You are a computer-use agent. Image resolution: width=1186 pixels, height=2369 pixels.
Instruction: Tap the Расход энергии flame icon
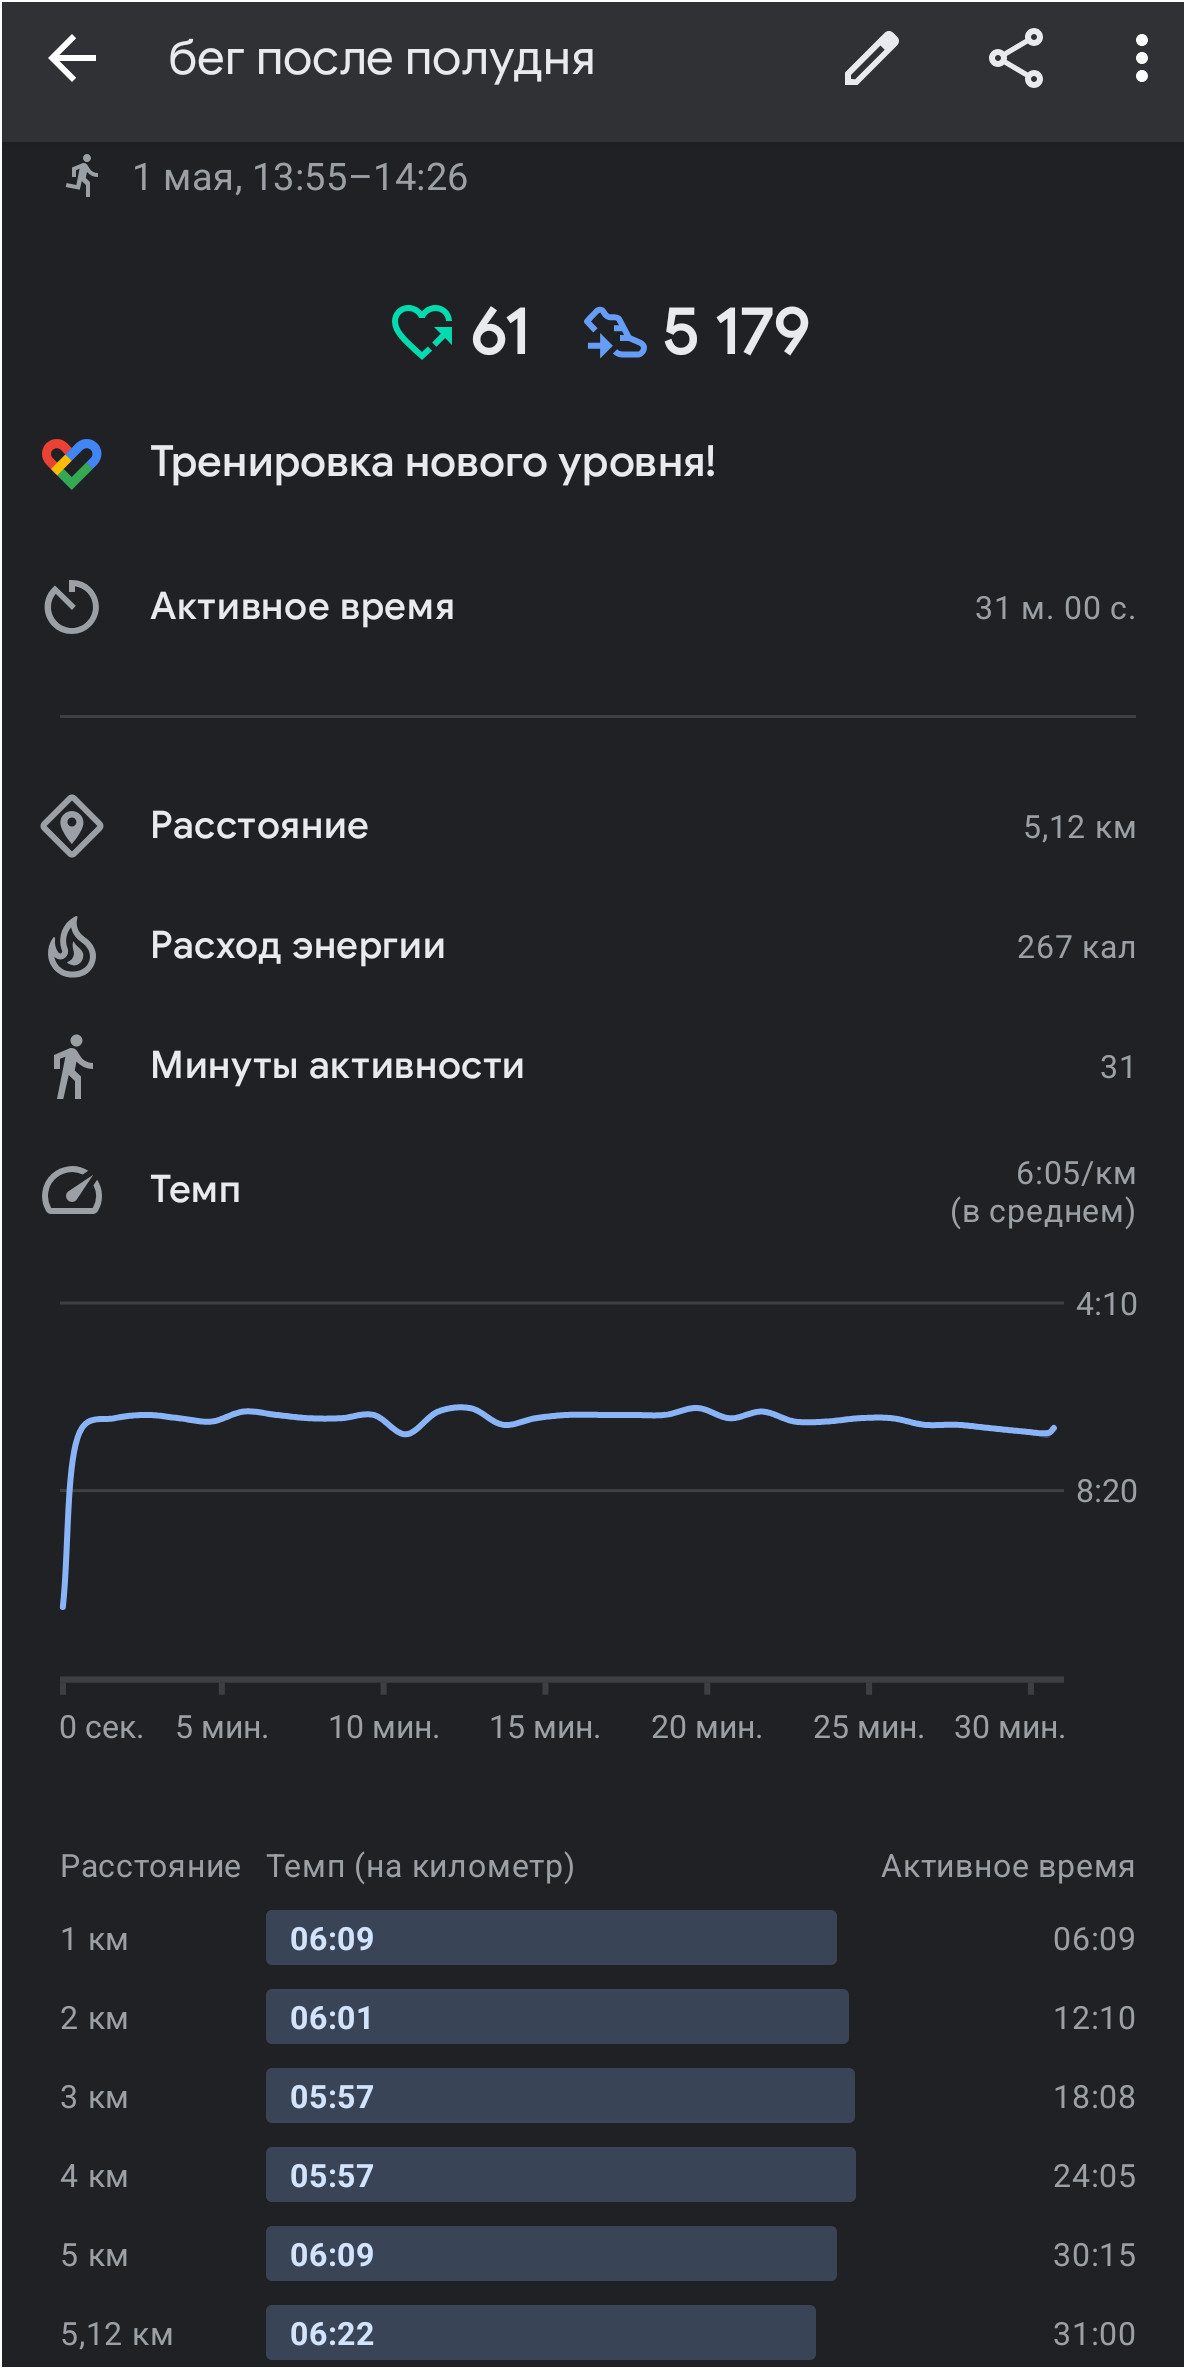click(x=72, y=946)
